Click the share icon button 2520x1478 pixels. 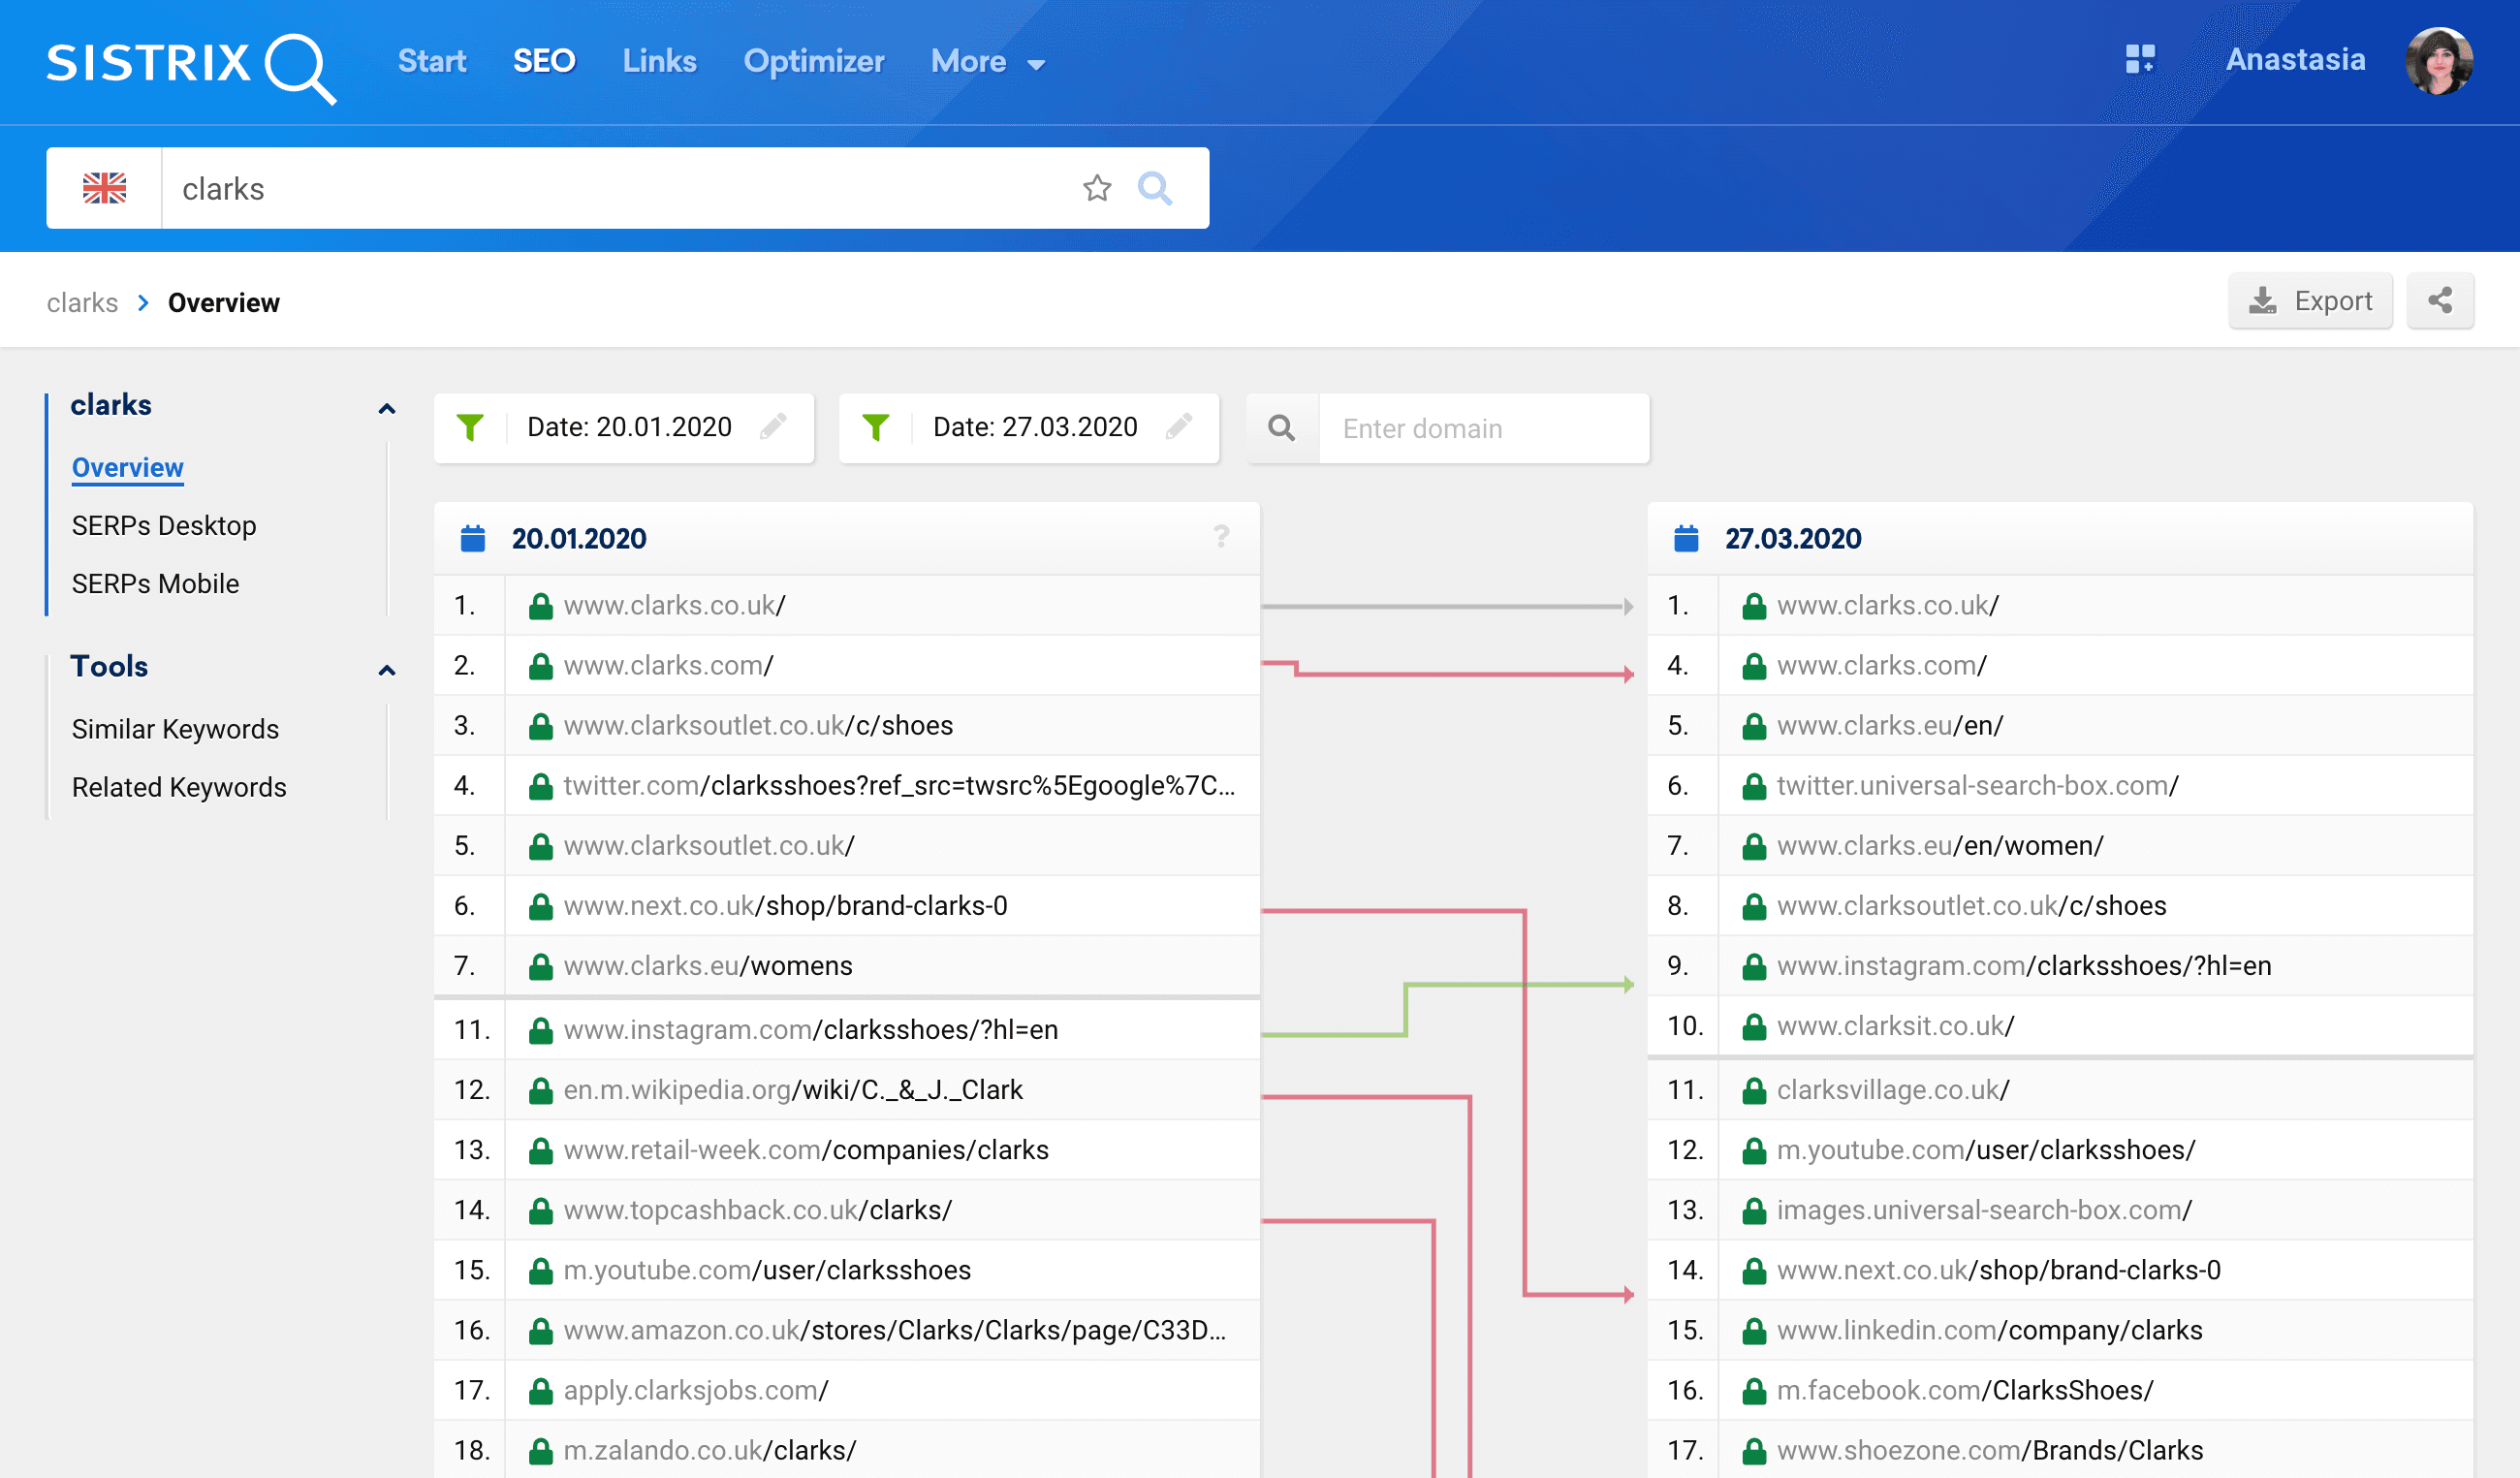pos(2440,301)
